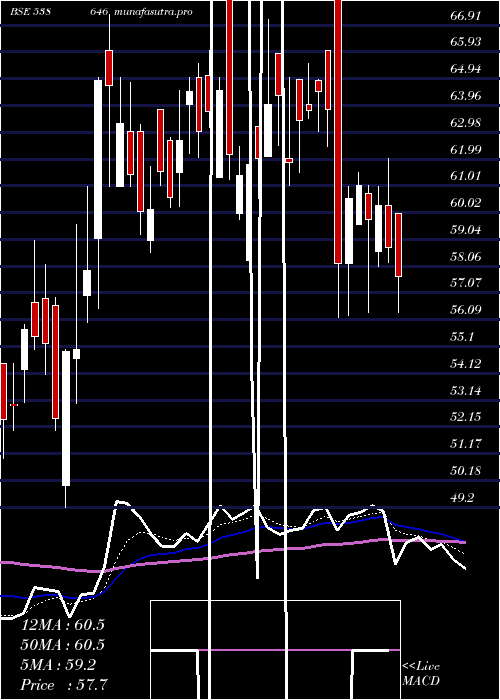500x700 pixels.
Task: Click the 'BSE 538' exchange label
Action: point(30,12)
